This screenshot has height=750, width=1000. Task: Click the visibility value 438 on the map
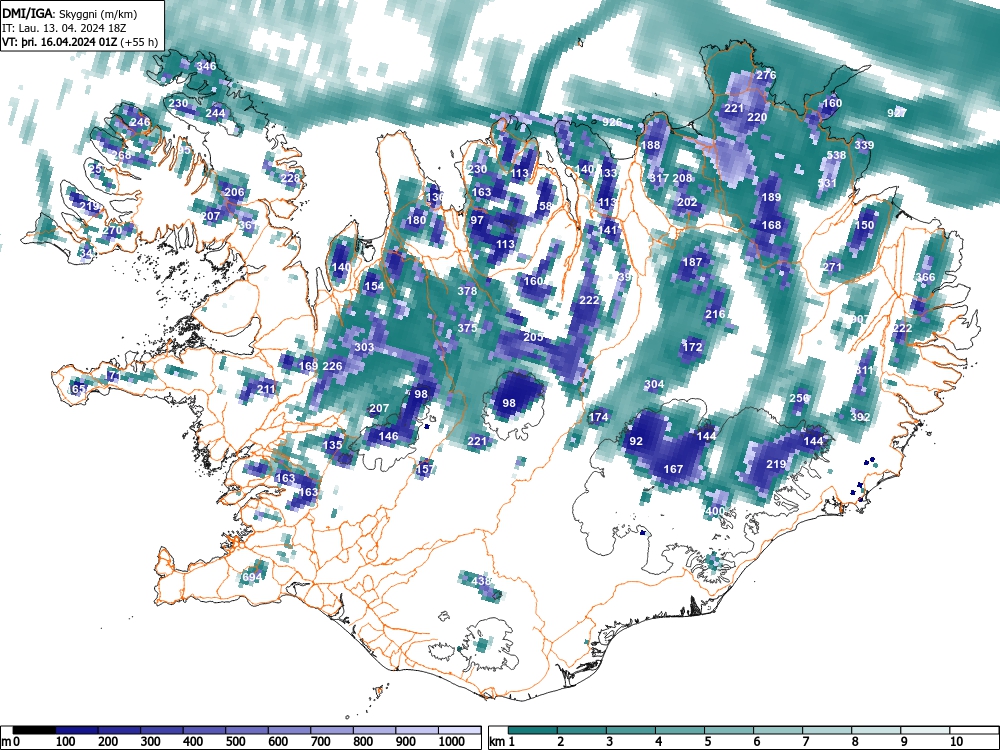pyautogui.click(x=481, y=582)
